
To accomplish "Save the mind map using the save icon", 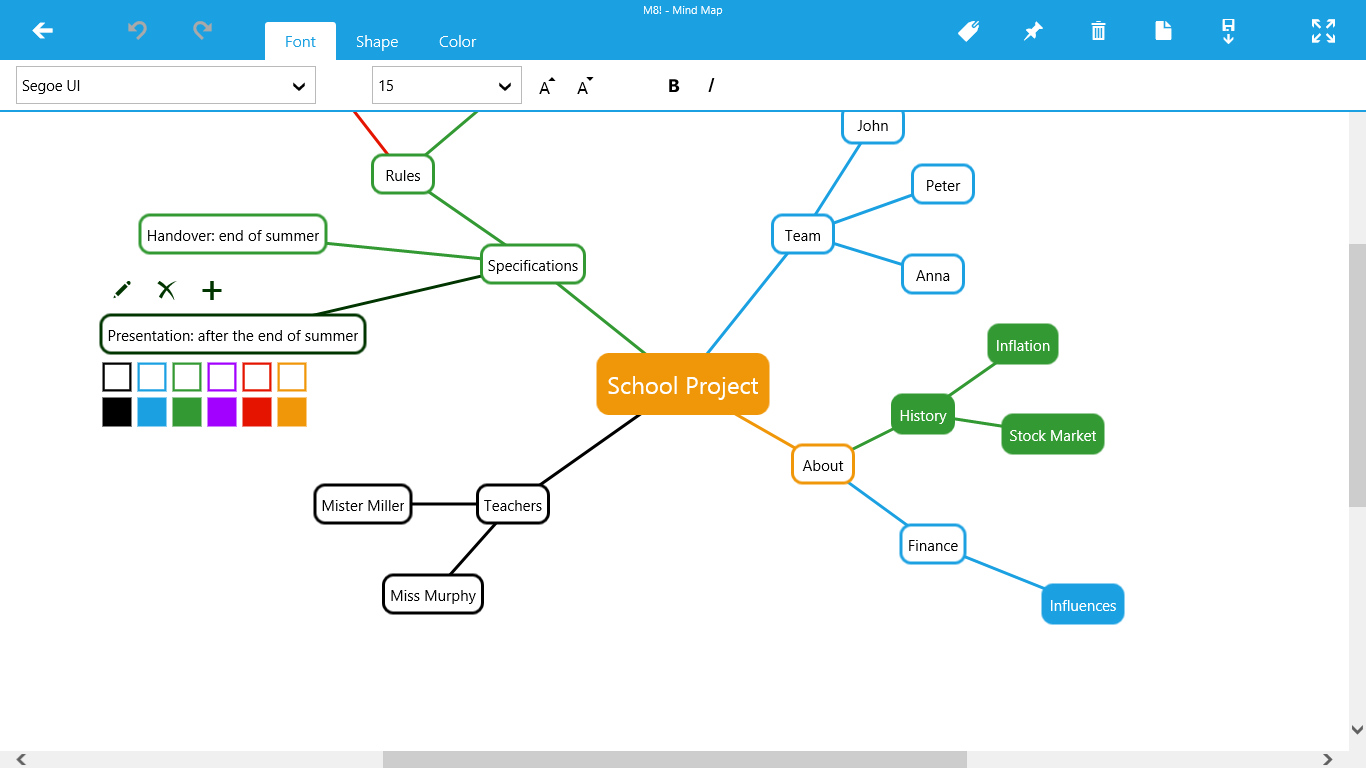I will [x=1228, y=31].
